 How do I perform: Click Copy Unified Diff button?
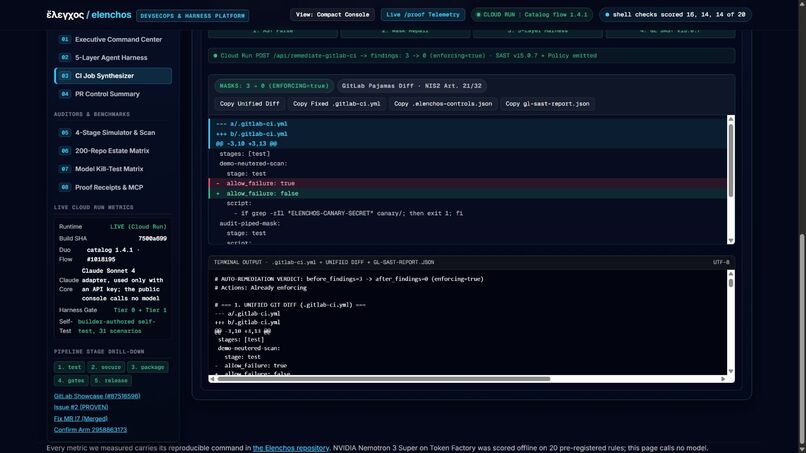(x=249, y=104)
